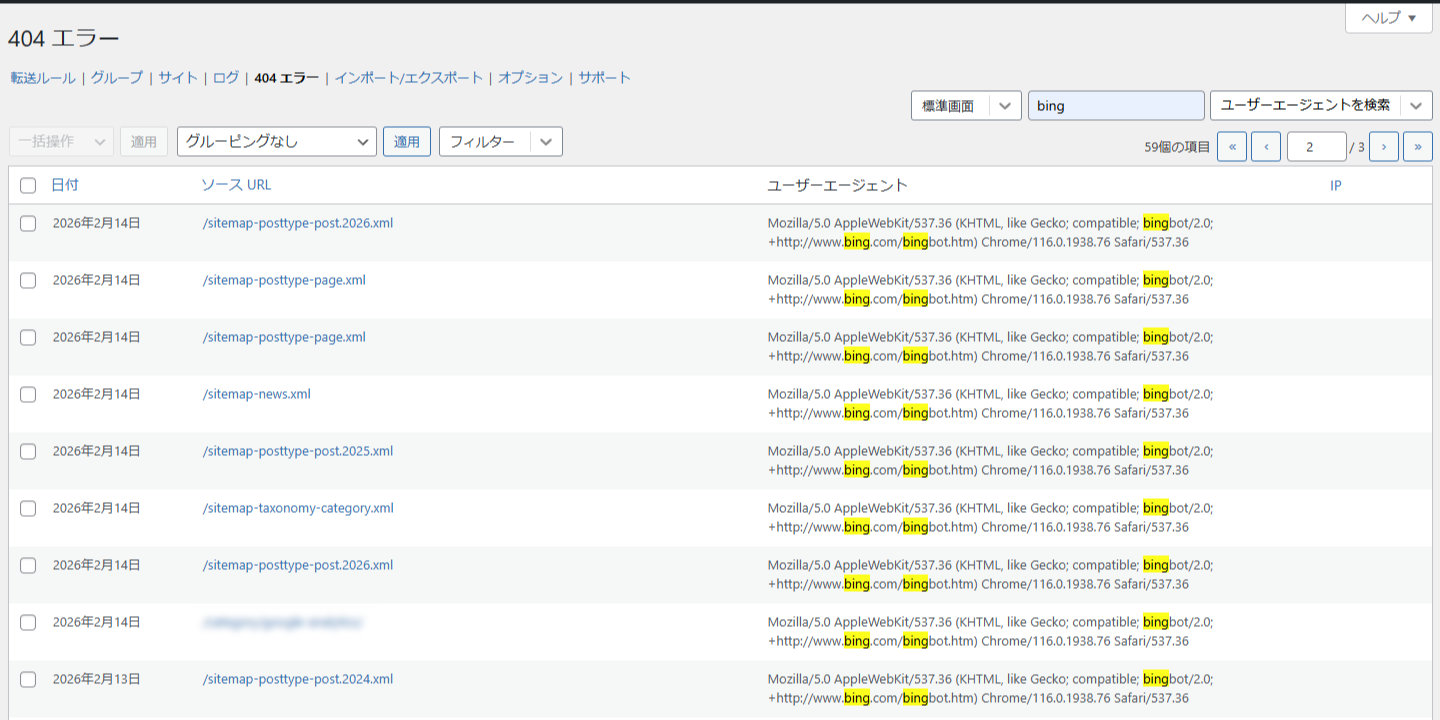Go to first page of results
1440x720 pixels.
point(1231,147)
